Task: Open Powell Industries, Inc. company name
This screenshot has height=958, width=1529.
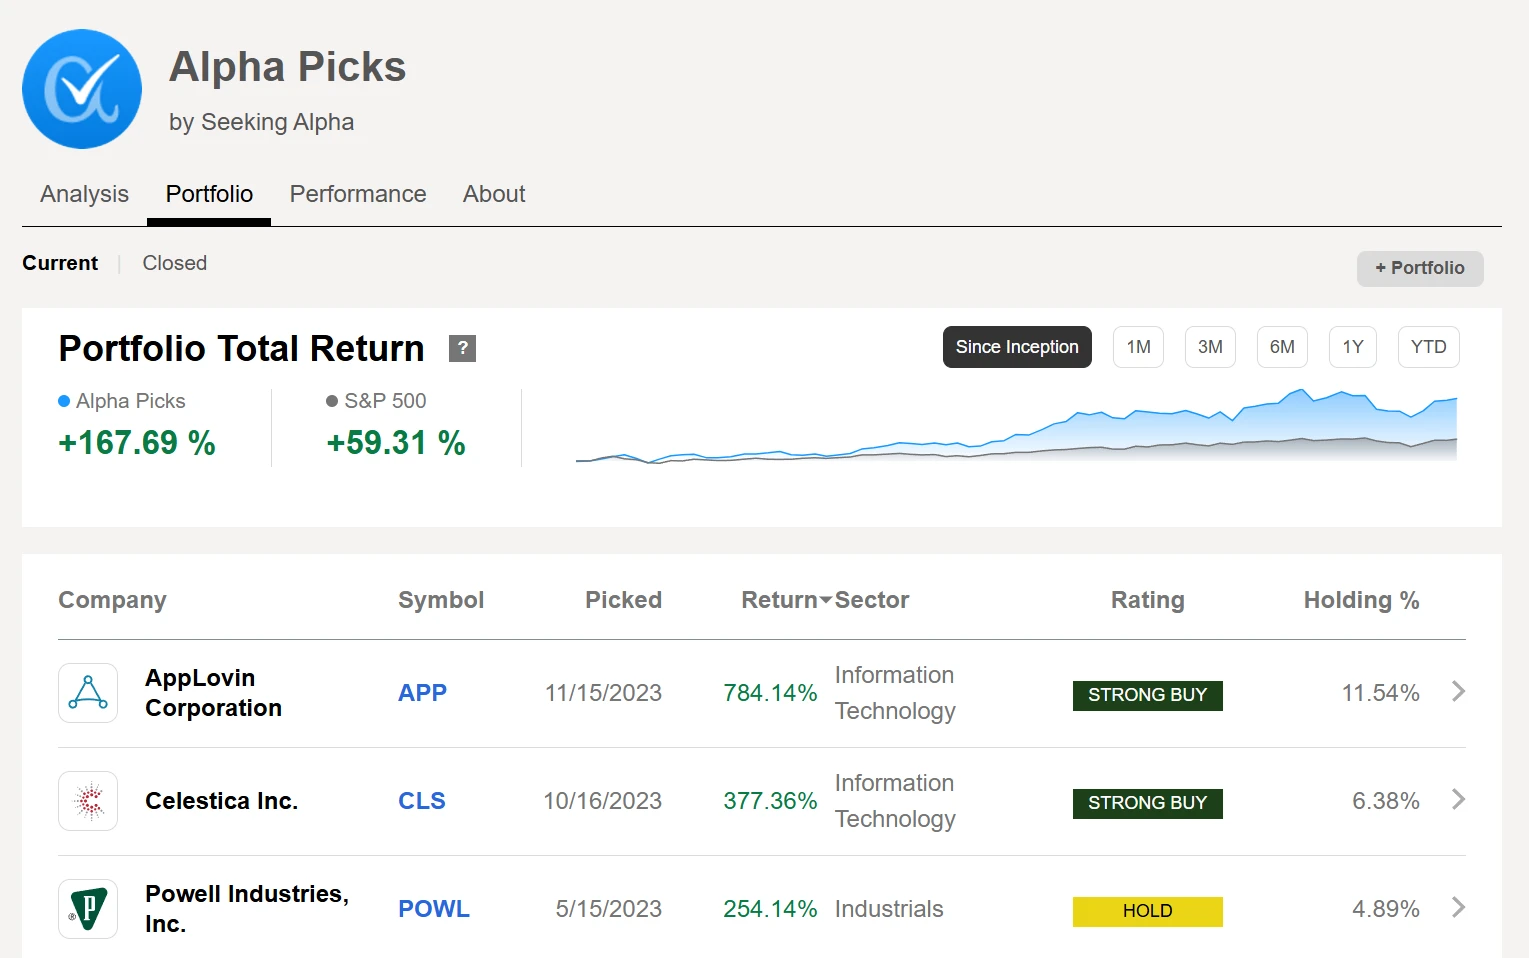Action: click(x=247, y=909)
